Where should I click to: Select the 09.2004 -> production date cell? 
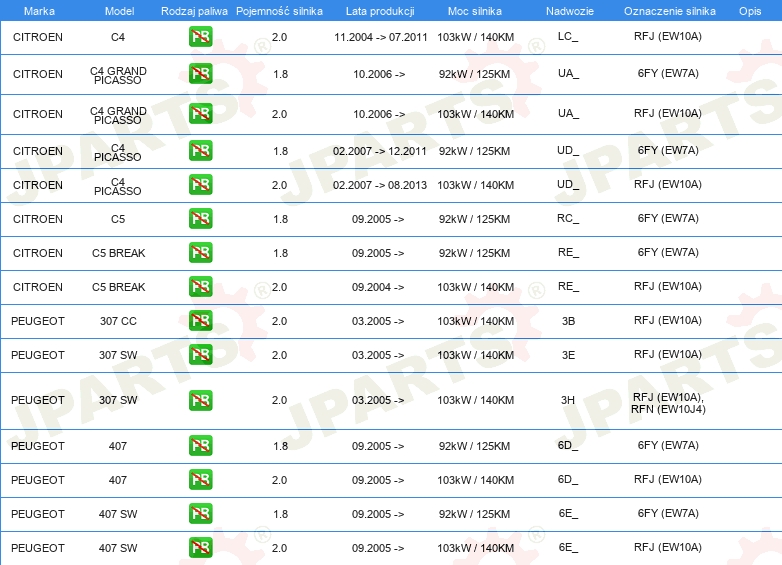(378, 287)
